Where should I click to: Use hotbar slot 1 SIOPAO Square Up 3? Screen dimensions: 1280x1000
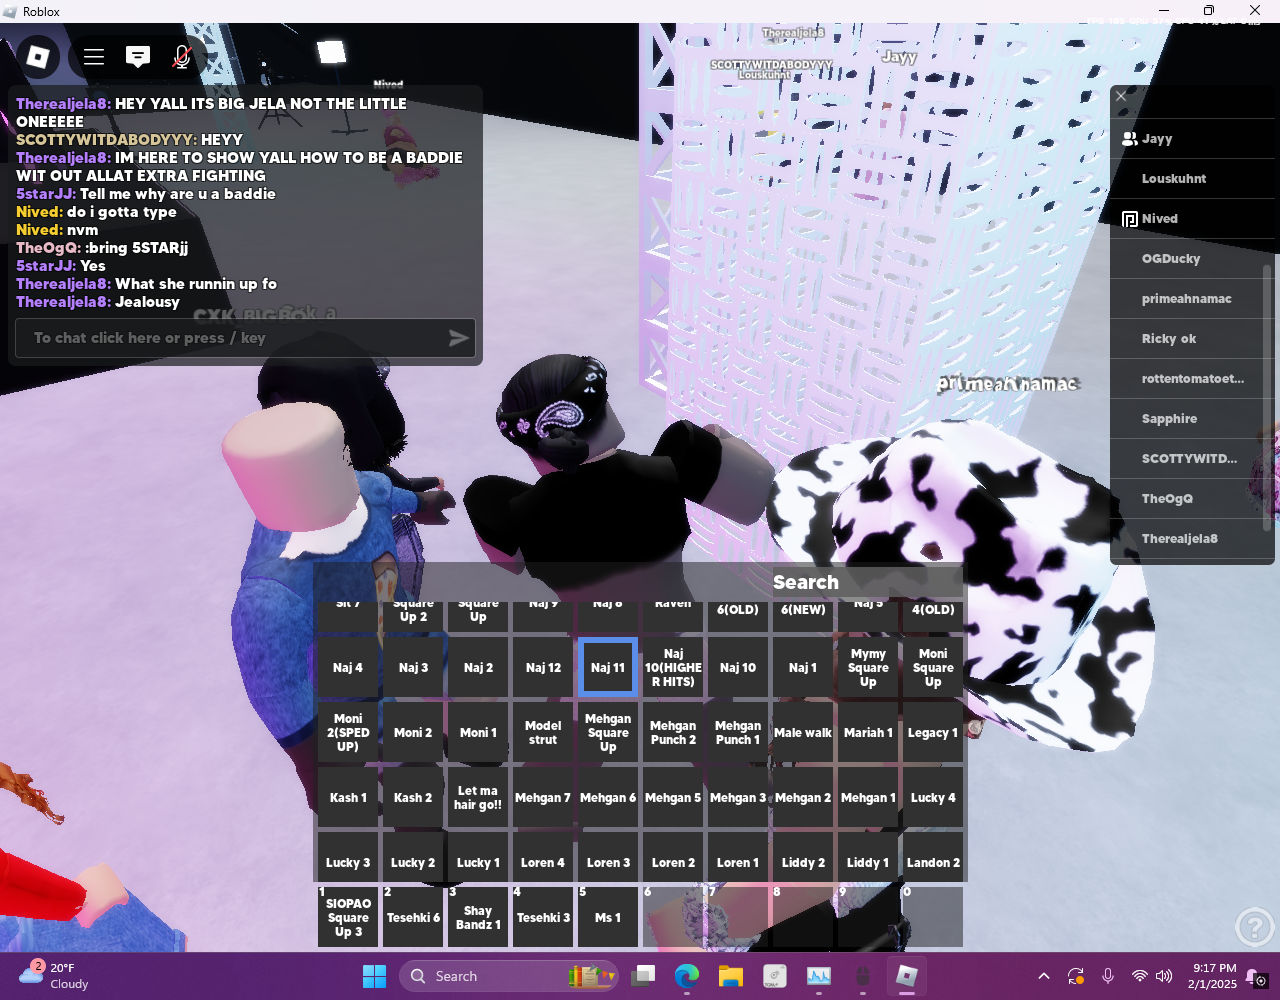[348, 917]
